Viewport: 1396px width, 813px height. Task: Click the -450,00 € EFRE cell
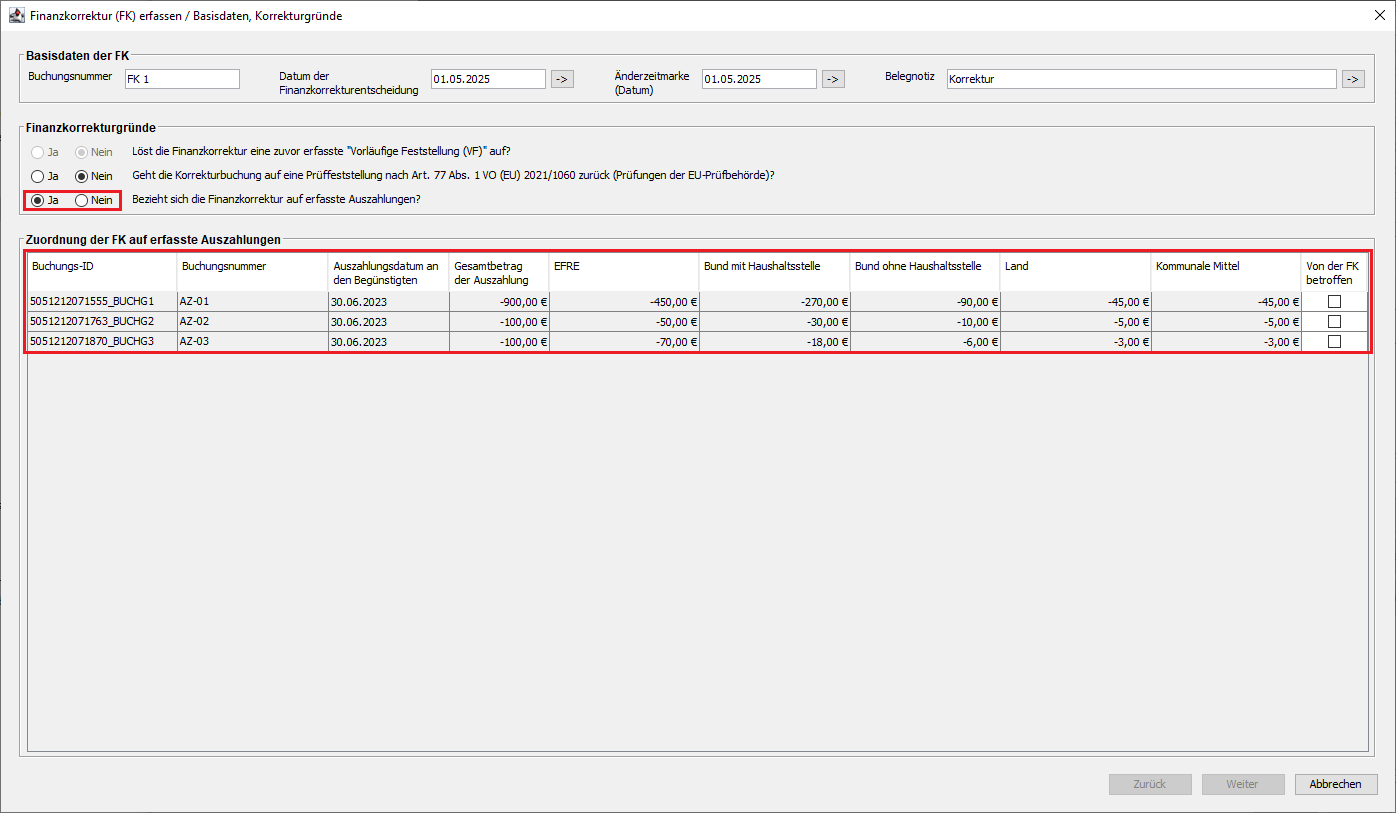click(x=624, y=302)
